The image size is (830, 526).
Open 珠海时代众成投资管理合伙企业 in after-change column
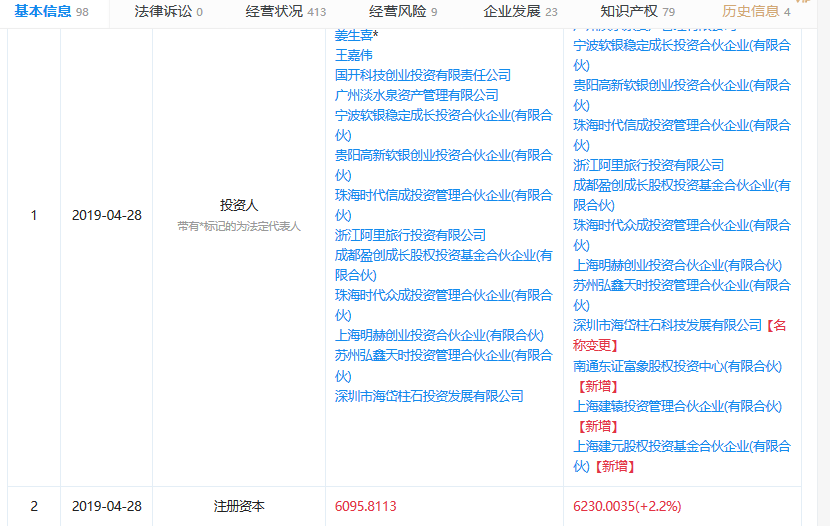[x=682, y=235]
